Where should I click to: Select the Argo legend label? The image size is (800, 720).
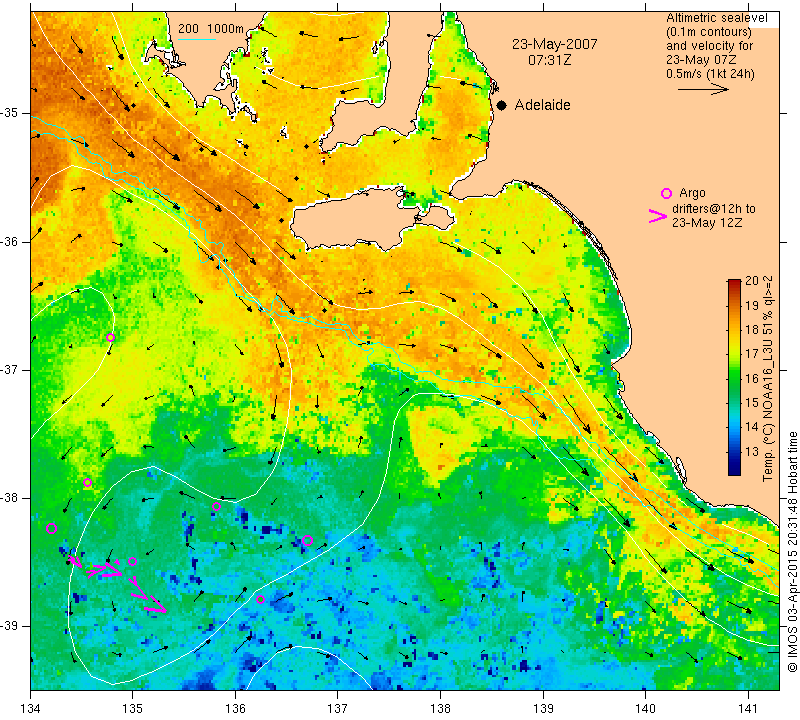point(692,193)
